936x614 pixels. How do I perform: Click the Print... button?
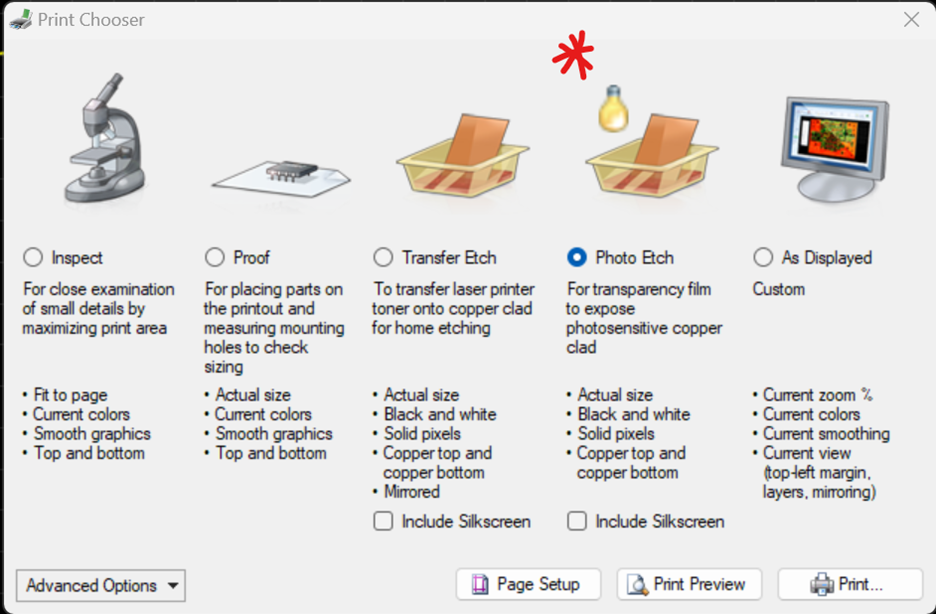(850, 584)
